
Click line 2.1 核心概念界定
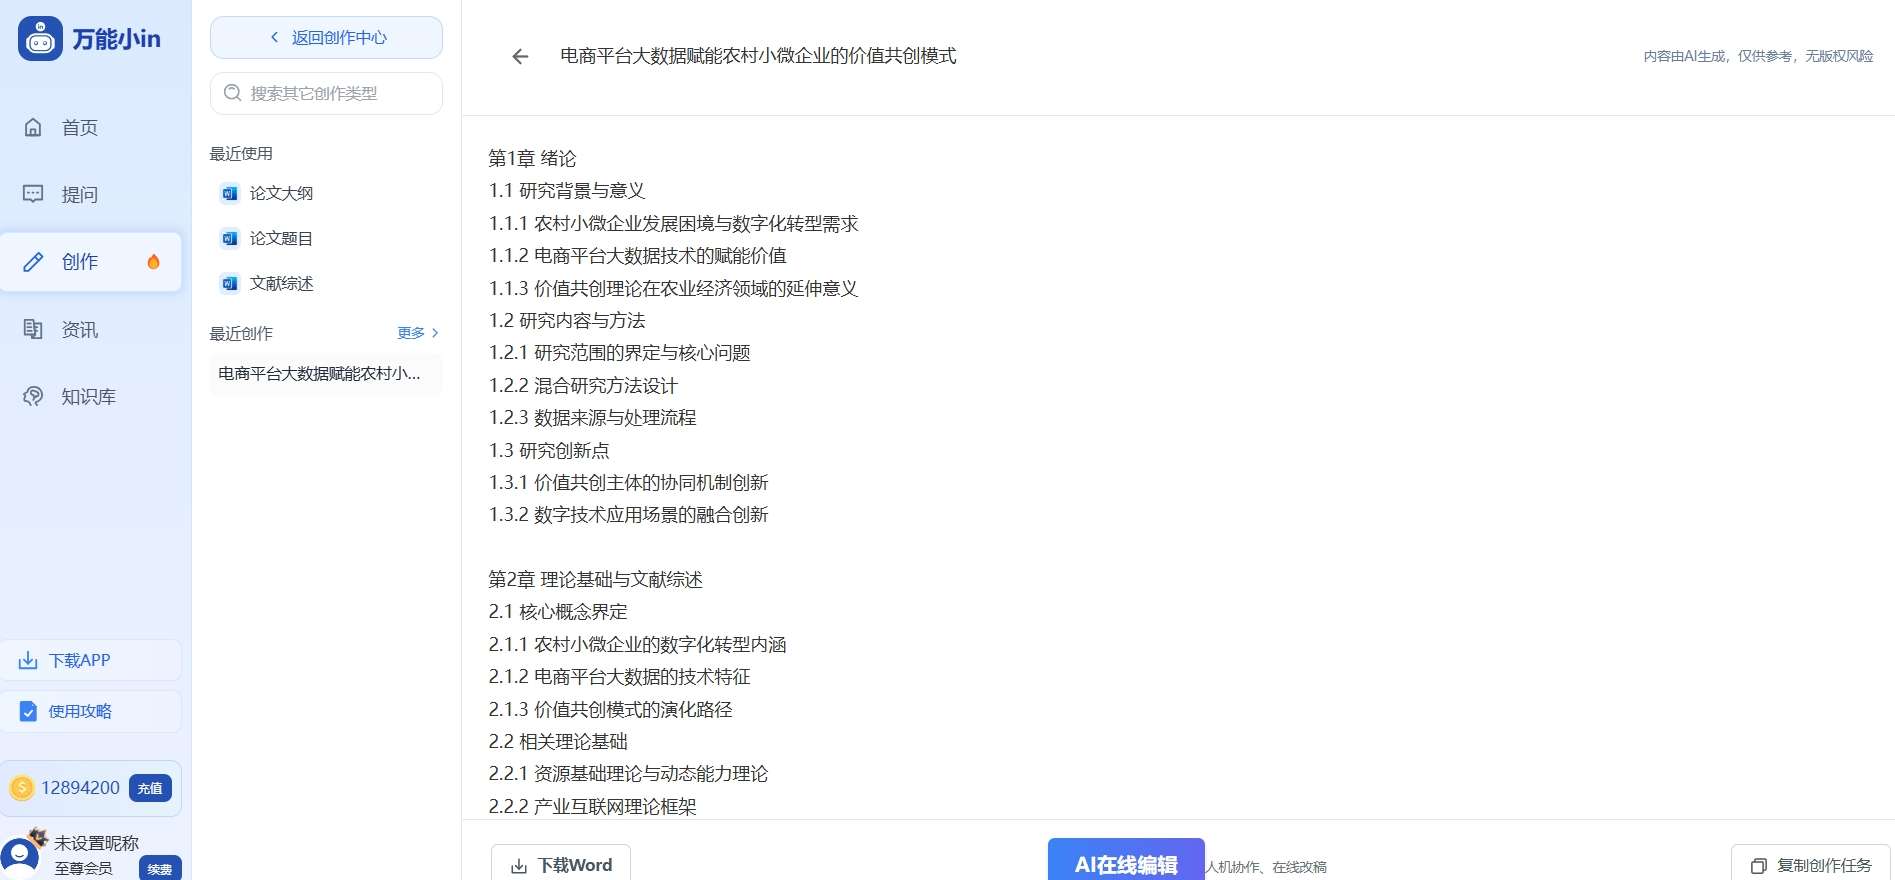point(558,611)
